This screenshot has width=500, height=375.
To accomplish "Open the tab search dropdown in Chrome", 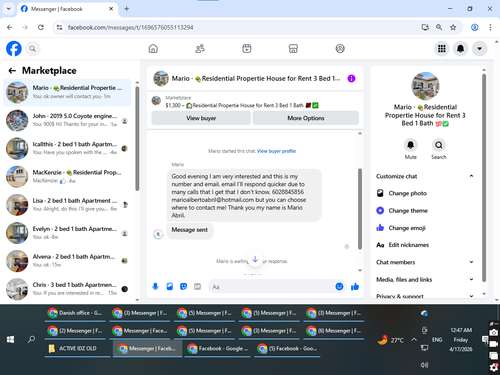I will pos(9,9).
